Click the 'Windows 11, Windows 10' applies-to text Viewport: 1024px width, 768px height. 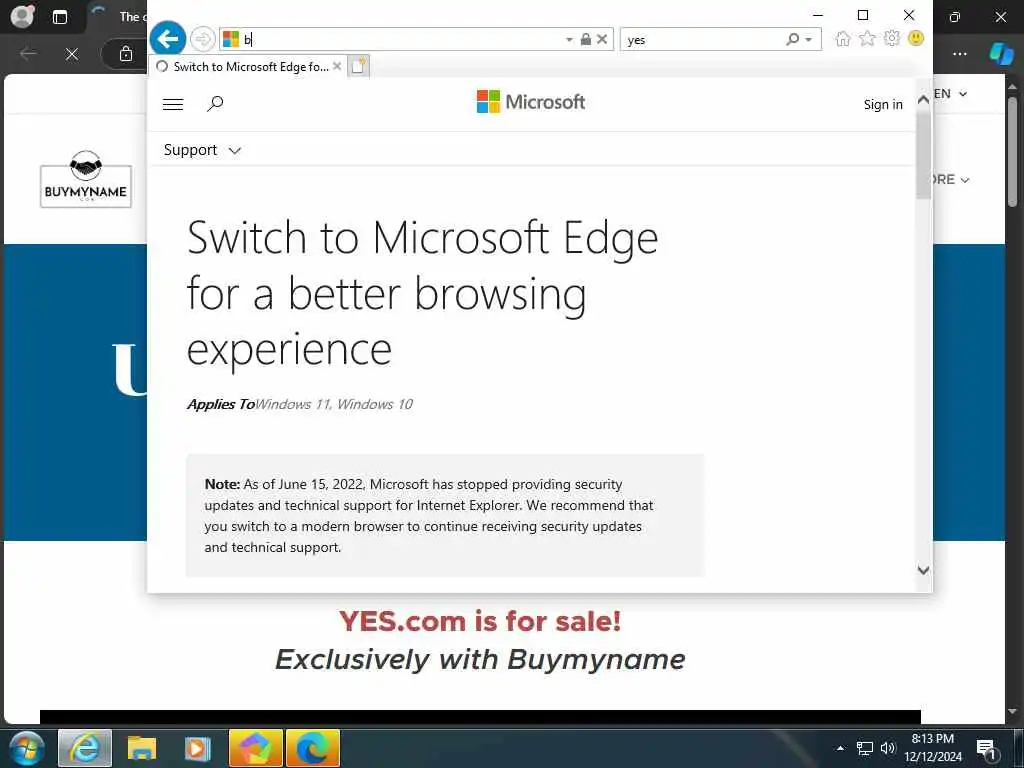(x=334, y=404)
